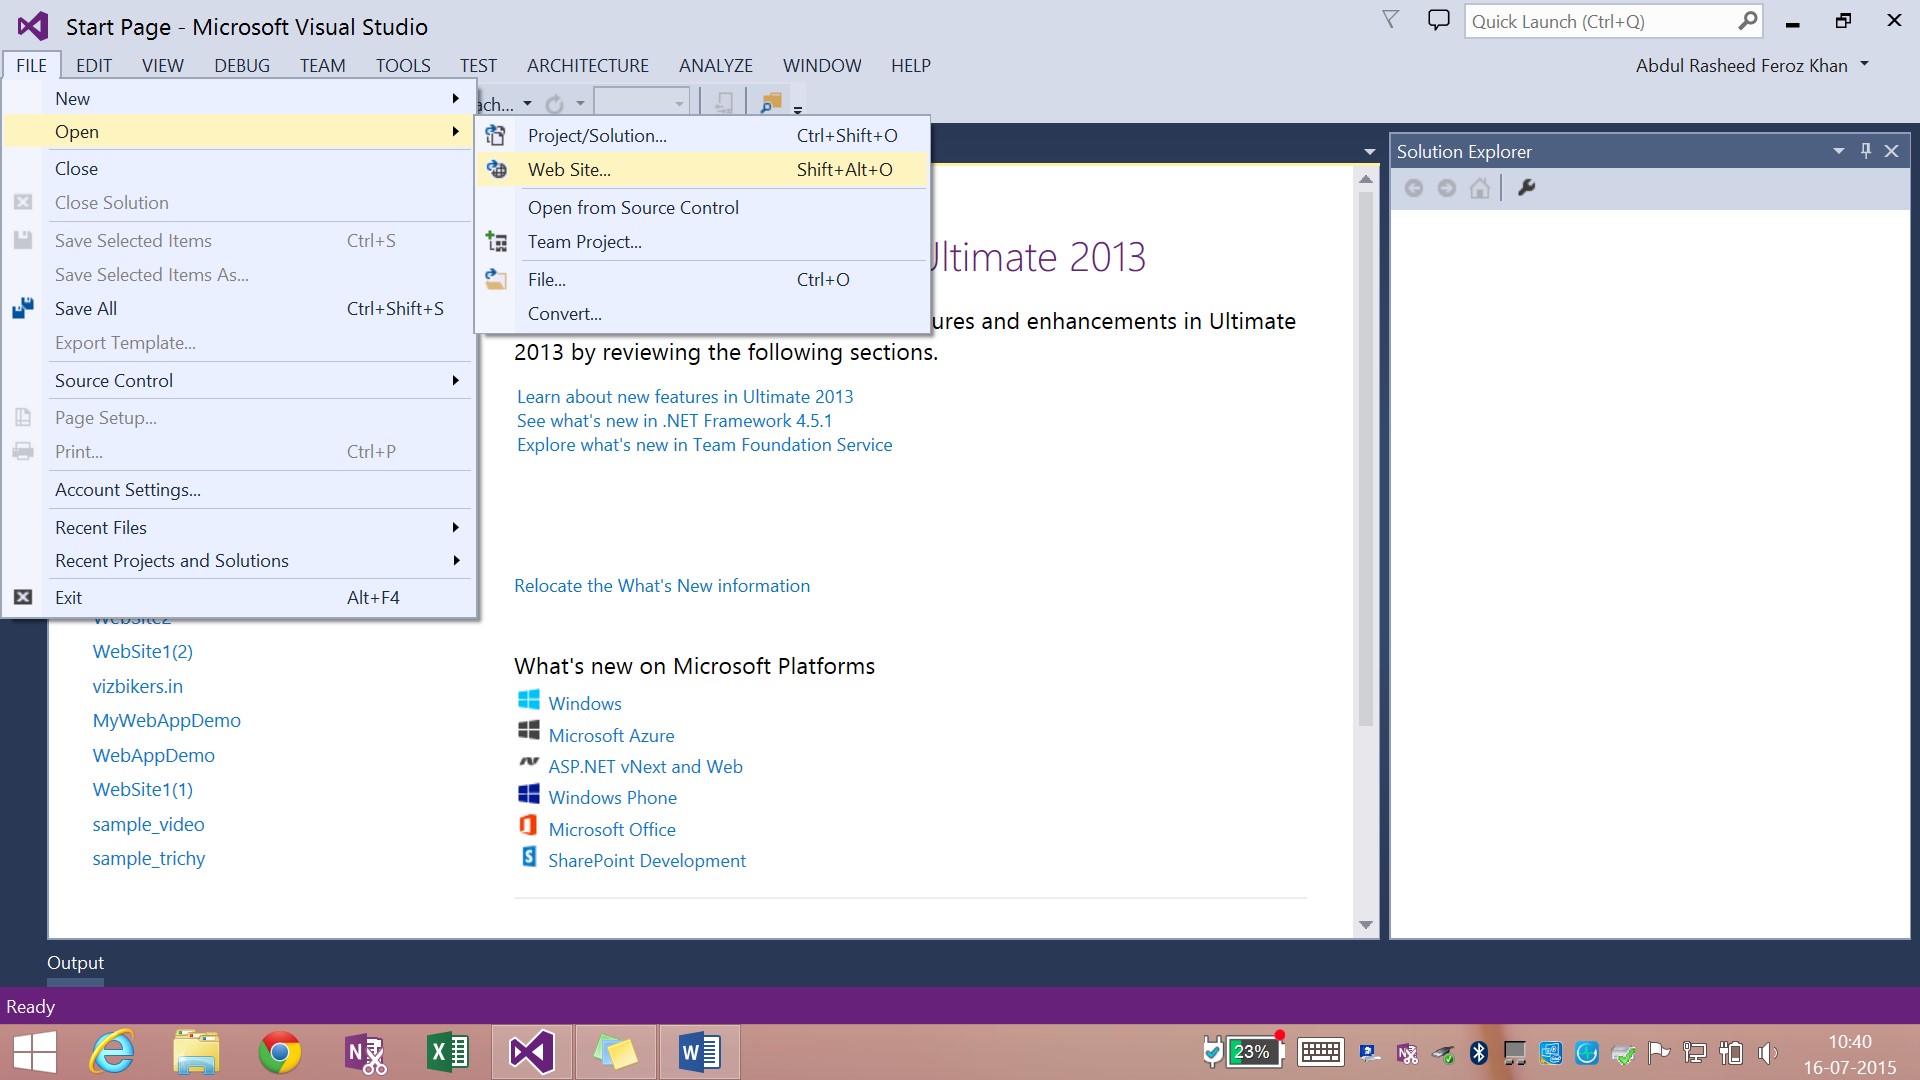The image size is (1920, 1080).
Task: Open File Explorer from the taskbar
Action: pos(196,1052)
